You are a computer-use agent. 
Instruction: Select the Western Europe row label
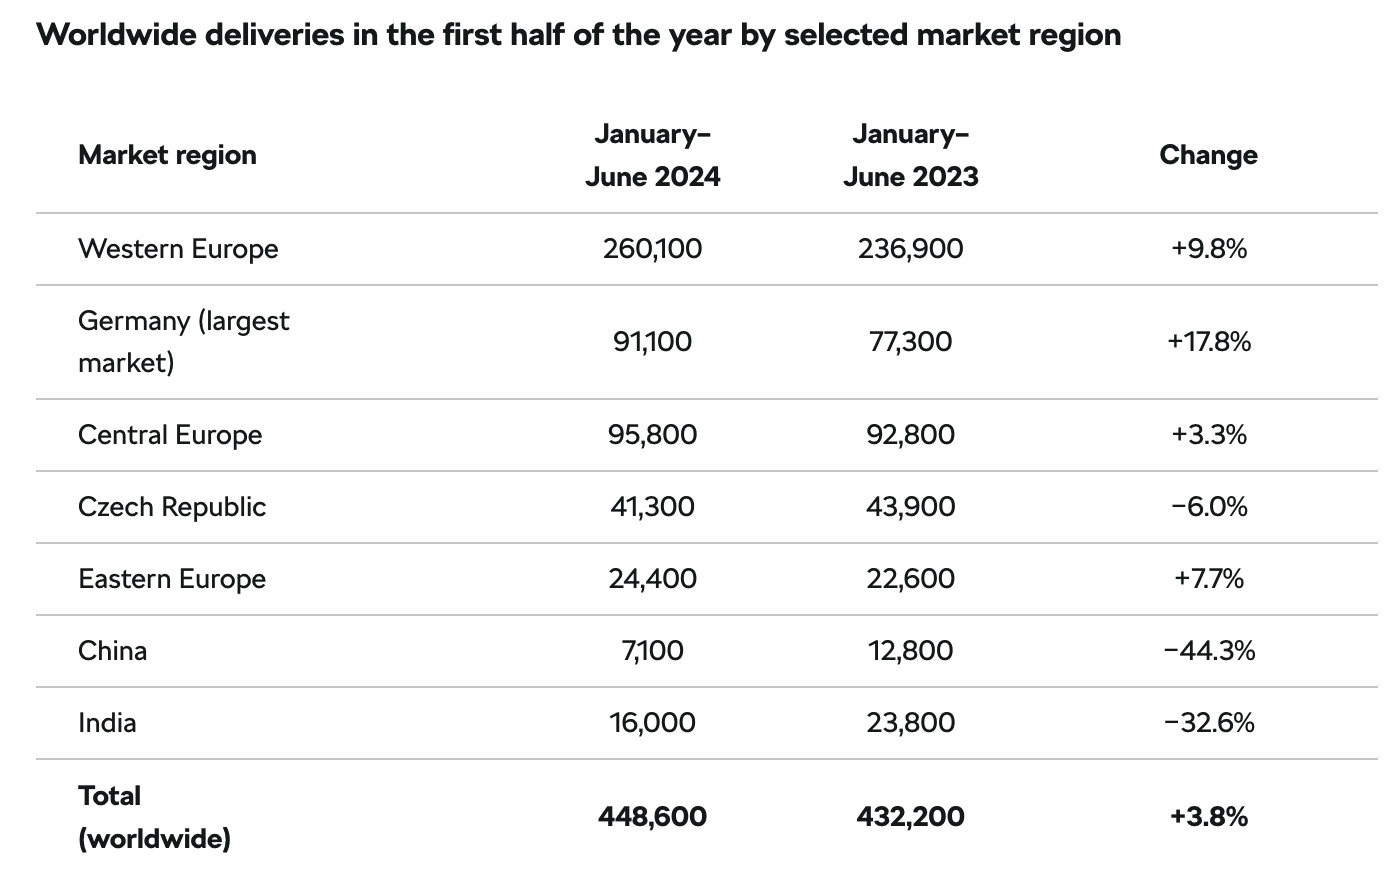pos(178,249)
